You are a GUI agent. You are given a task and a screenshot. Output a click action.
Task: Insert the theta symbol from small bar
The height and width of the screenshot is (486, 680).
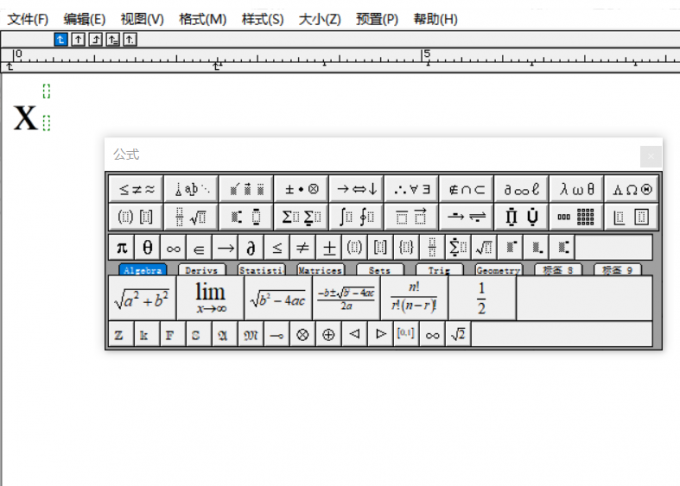coord(147,248)
